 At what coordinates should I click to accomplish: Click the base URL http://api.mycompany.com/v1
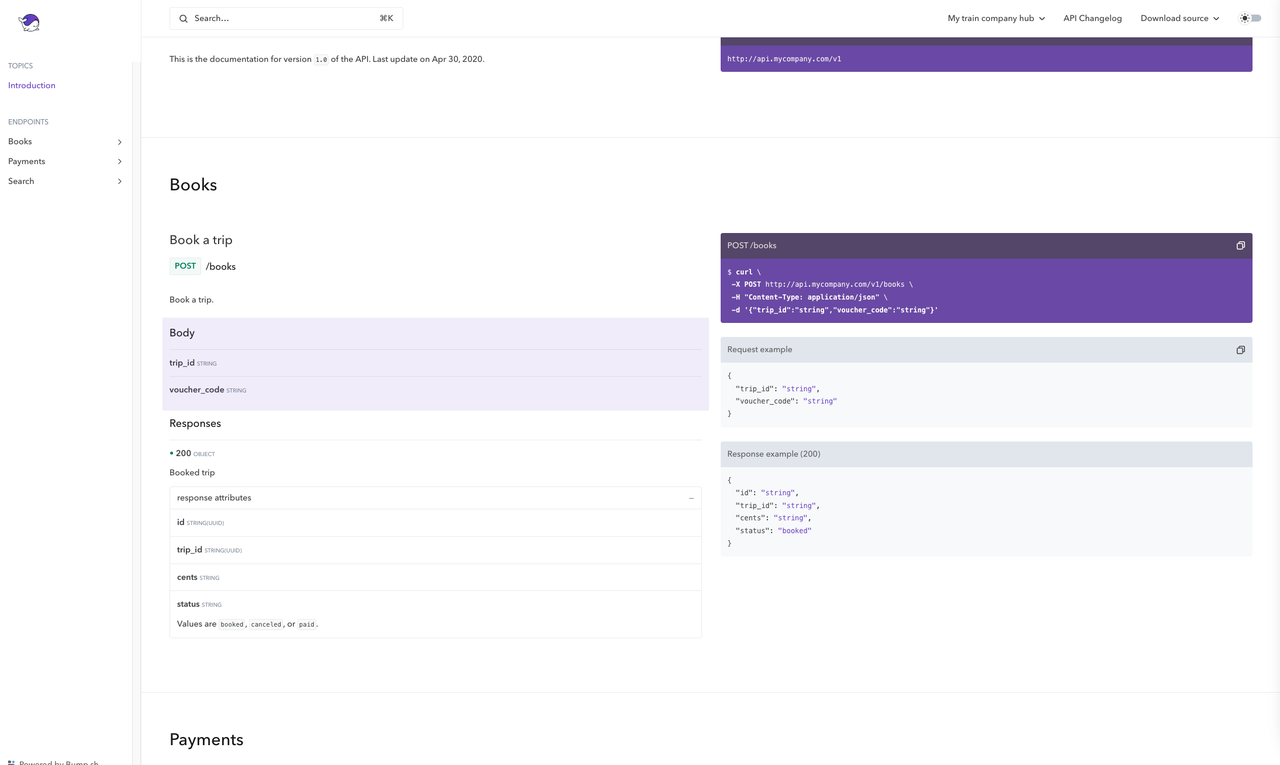(784, 59)
